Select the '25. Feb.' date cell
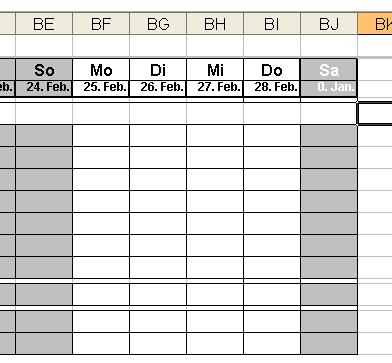Screen dimensions: 392x363 [x=101, y=88]
